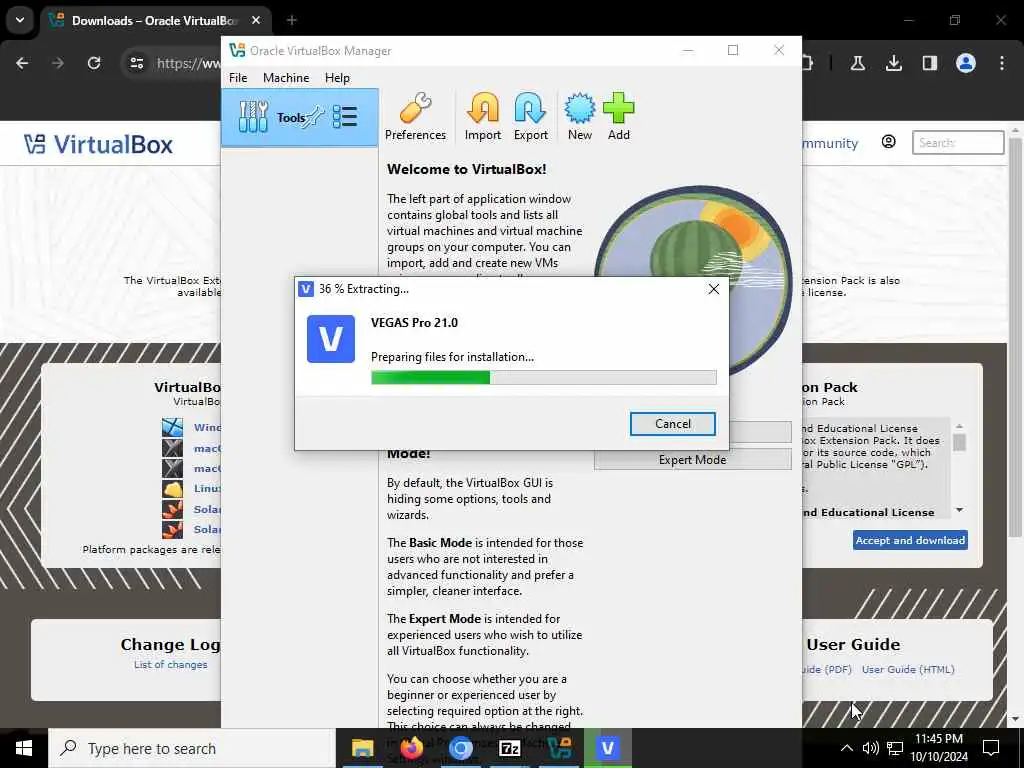Click Accept and download in browser

pyautogui.click(x=910, y=540)
